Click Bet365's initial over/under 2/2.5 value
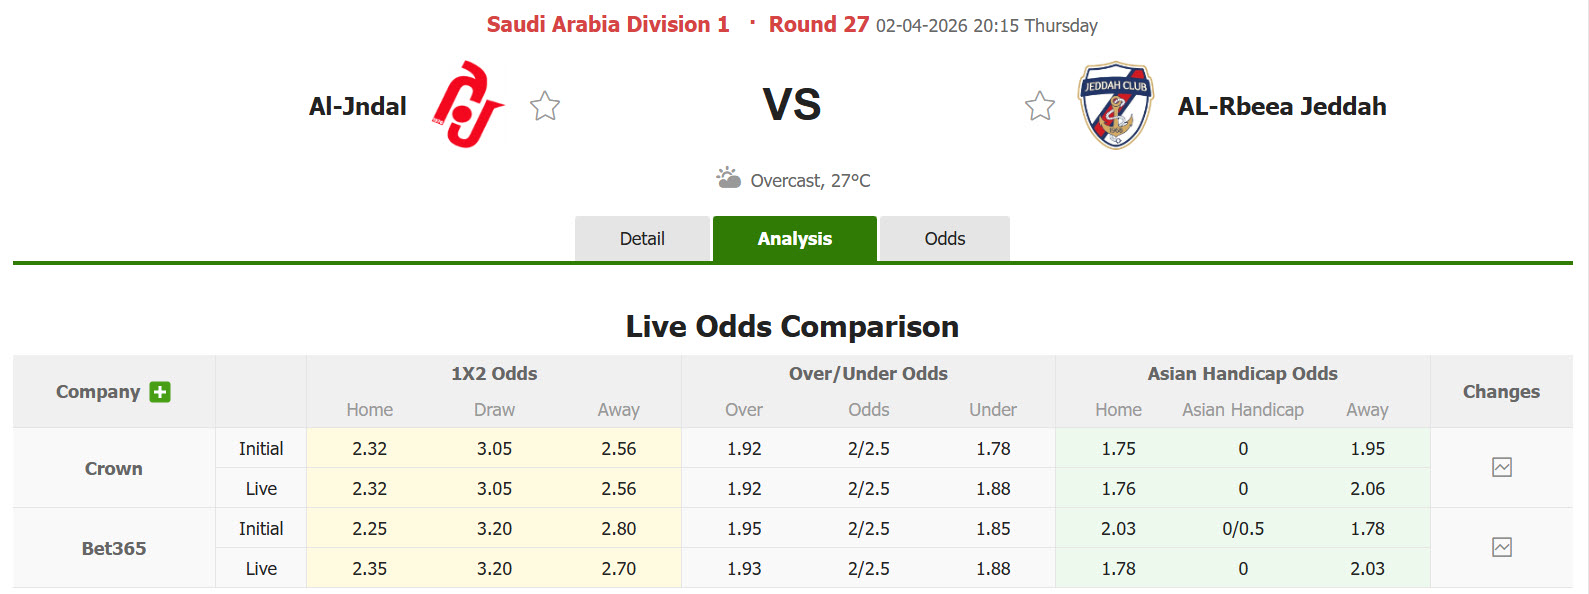Image resolution: width=1589 pixels, height=594 pixels. pyautogui.click(x=868, y=528)
